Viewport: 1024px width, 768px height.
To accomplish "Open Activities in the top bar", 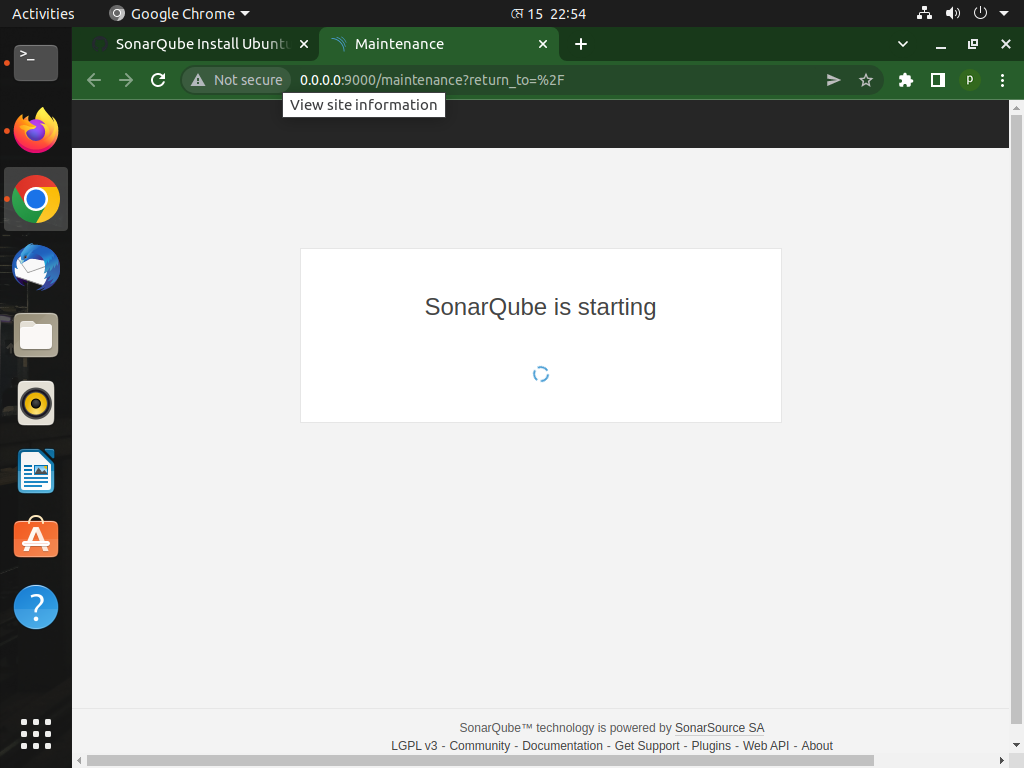I will (40, 13).
